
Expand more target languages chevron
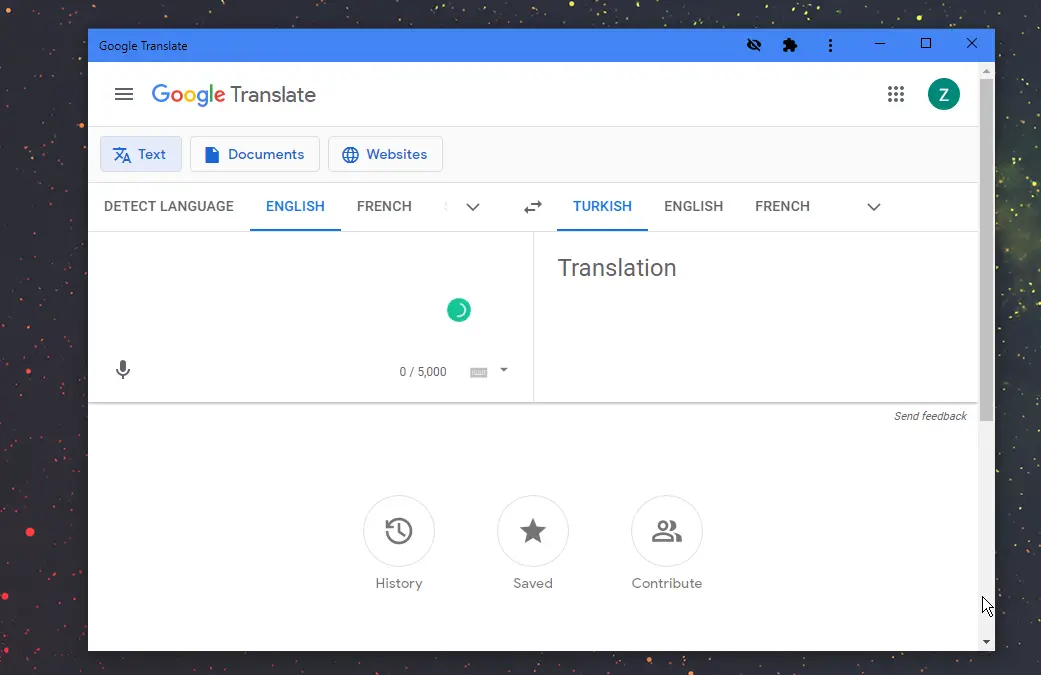click(874, 207)
